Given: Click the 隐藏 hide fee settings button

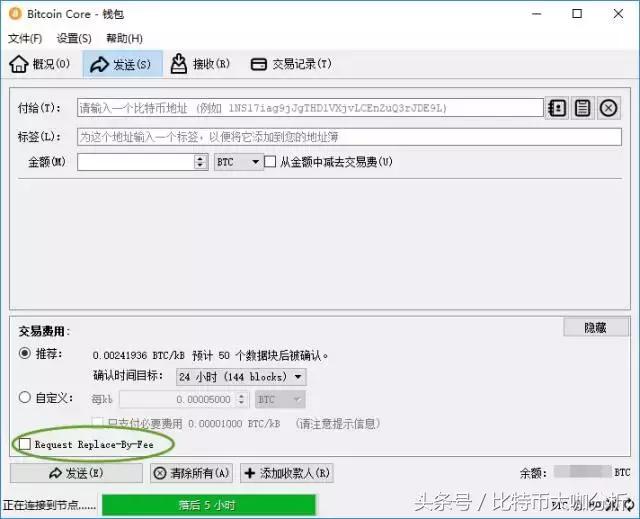Looking at the screenshot, I should click(596, 327).
